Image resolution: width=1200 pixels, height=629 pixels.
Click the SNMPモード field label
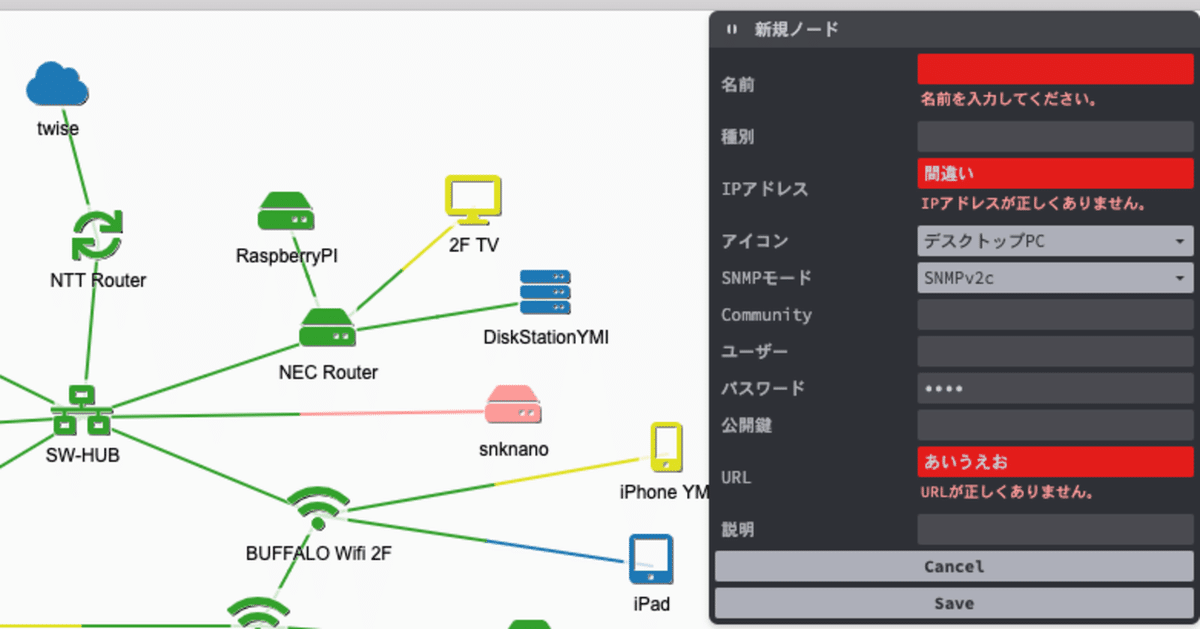point(767,278)
